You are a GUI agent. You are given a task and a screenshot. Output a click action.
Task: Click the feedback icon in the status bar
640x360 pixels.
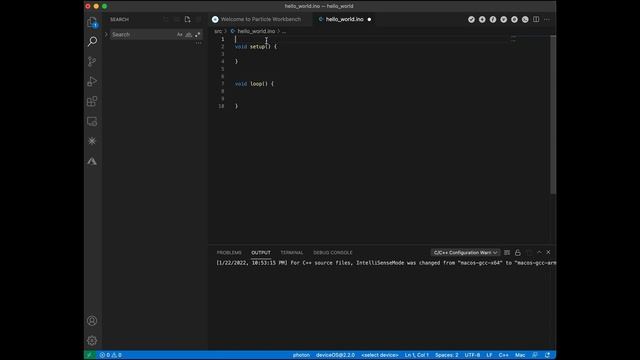(x=535, y=355)
